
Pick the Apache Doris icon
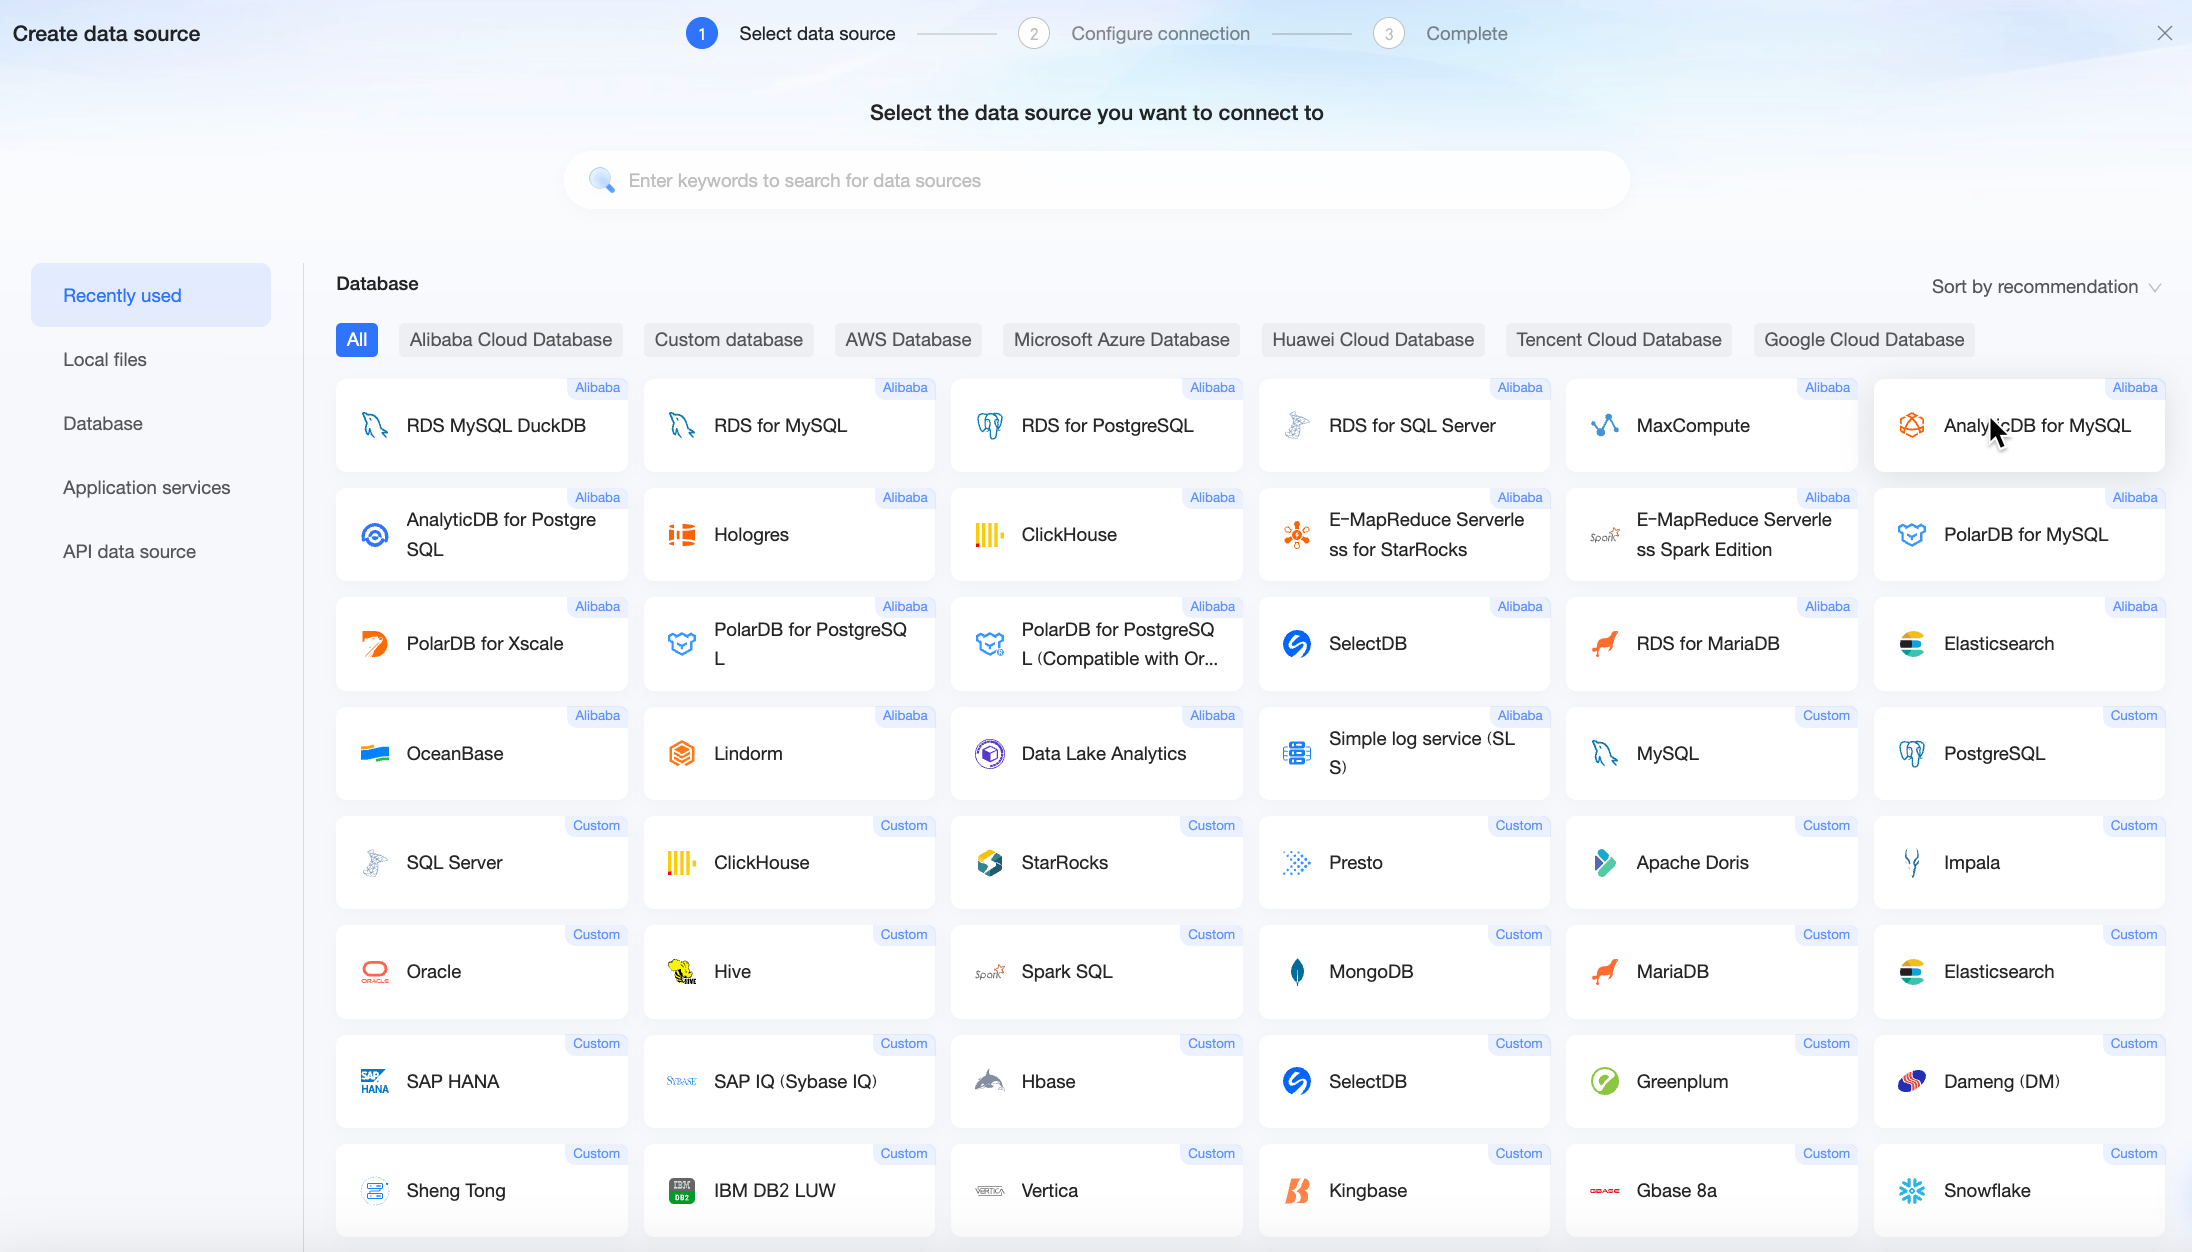point(1604,862)
